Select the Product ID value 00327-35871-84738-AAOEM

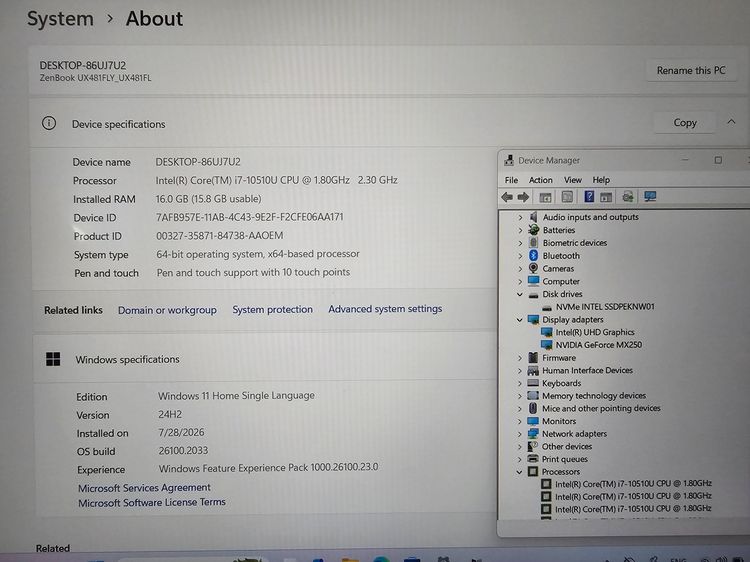pos(220,236)
